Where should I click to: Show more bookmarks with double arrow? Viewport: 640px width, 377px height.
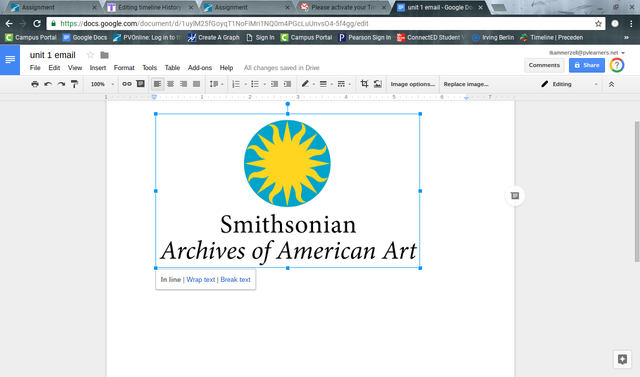(626, 38)
